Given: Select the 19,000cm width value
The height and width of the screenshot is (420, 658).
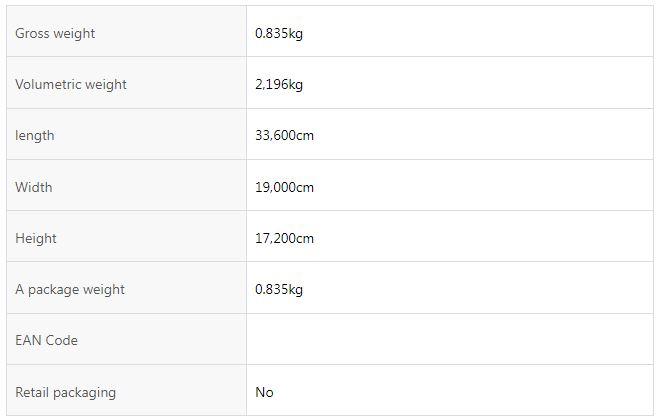Looking at the screenshot, I should pyautogui.click(x=284, y=187).
